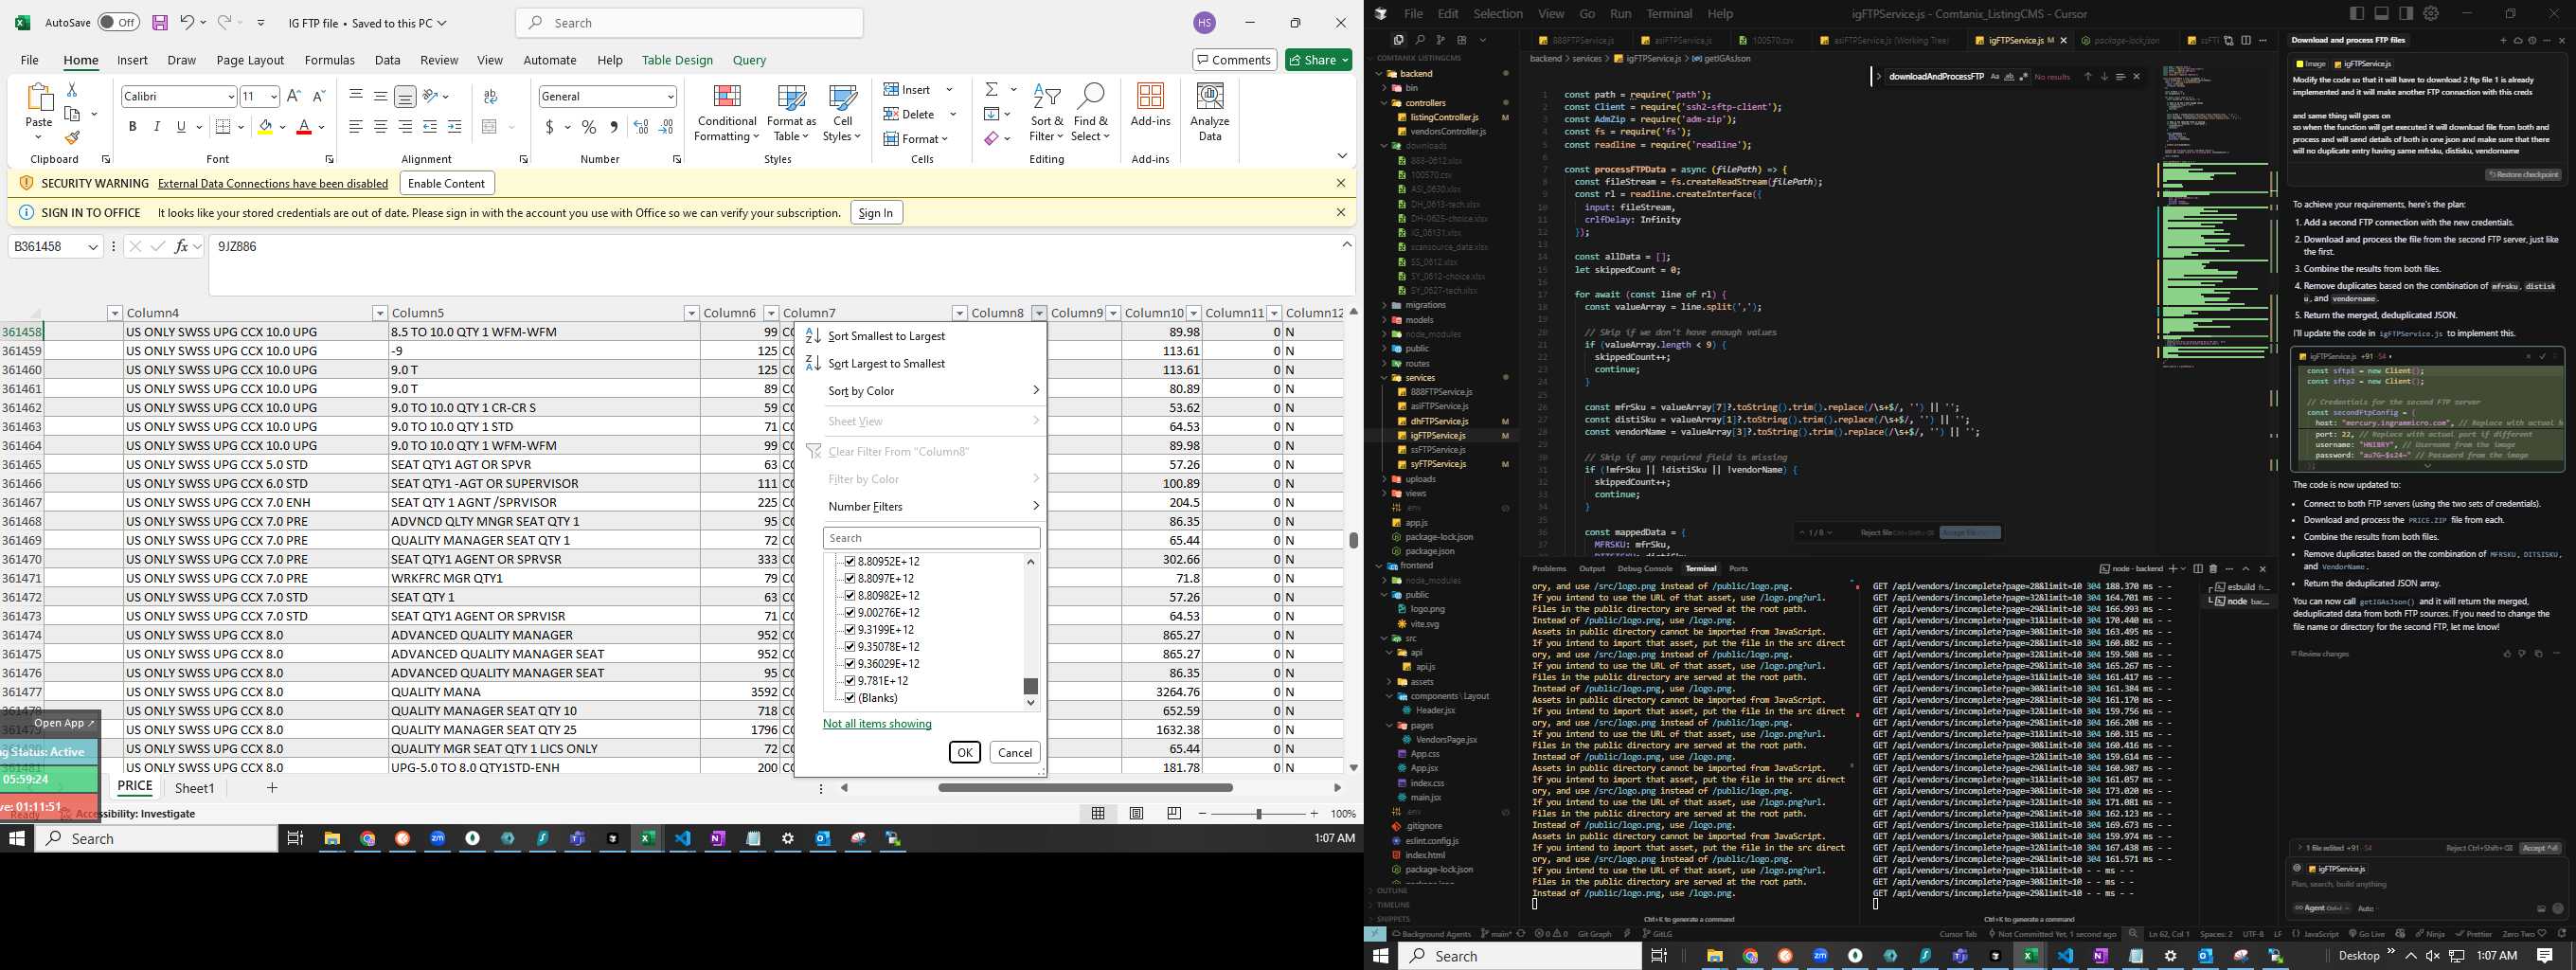Open Column5 filter dropdown arrow
Image resolution: width=2576 pixels, height=970 pixels.
pyautogui.click(x=691, y=313)
